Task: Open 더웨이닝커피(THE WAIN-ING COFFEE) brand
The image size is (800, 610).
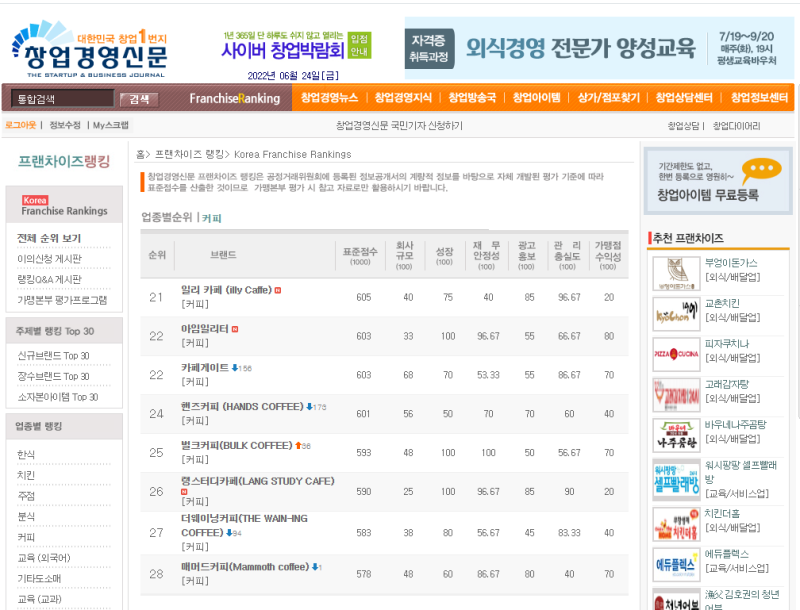Action: pyautogui.click(x=244, y=525)
